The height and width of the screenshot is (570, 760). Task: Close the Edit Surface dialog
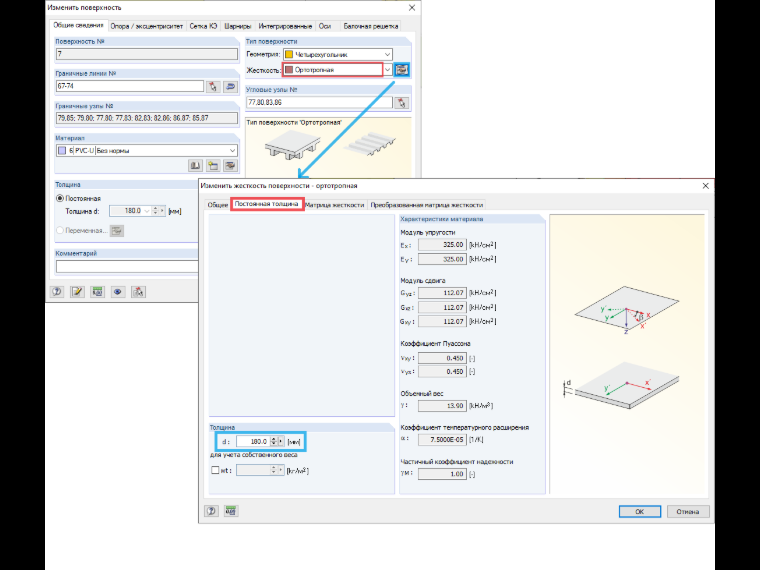pyautogui.click(x=412, y=8)
